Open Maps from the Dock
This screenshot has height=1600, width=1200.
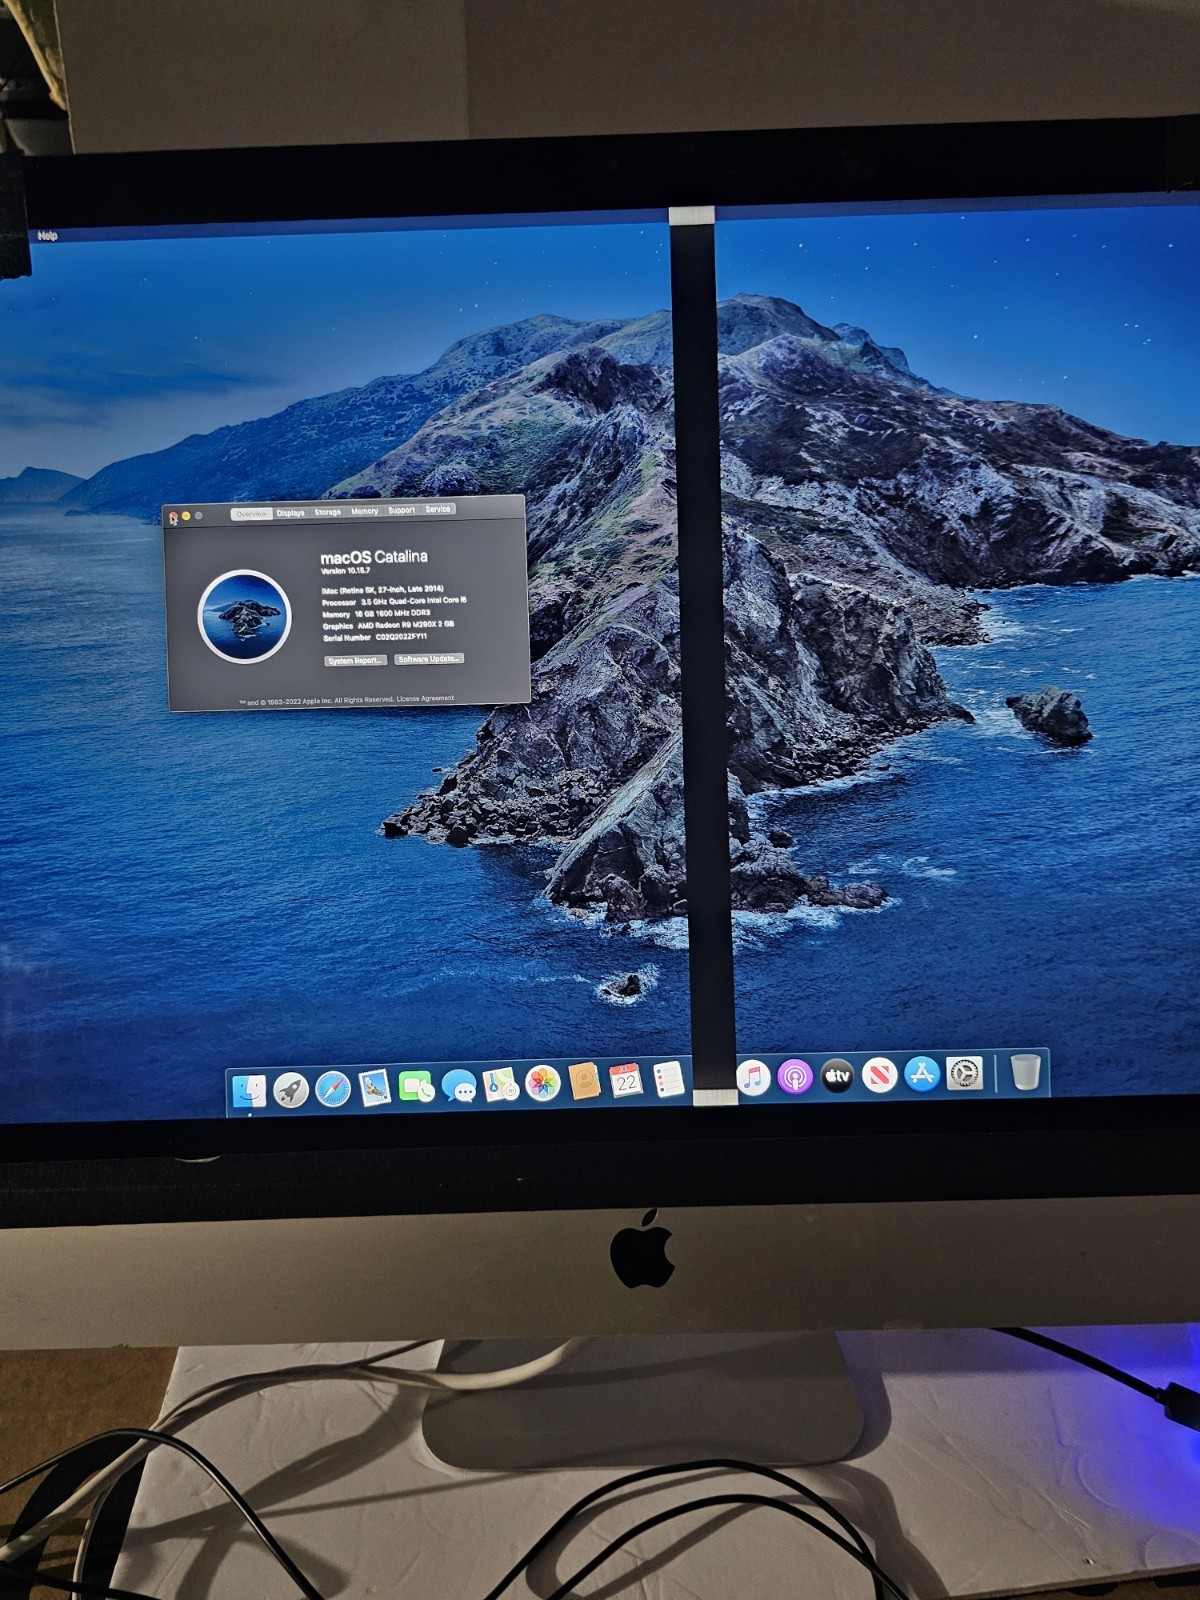[500, 1085]
